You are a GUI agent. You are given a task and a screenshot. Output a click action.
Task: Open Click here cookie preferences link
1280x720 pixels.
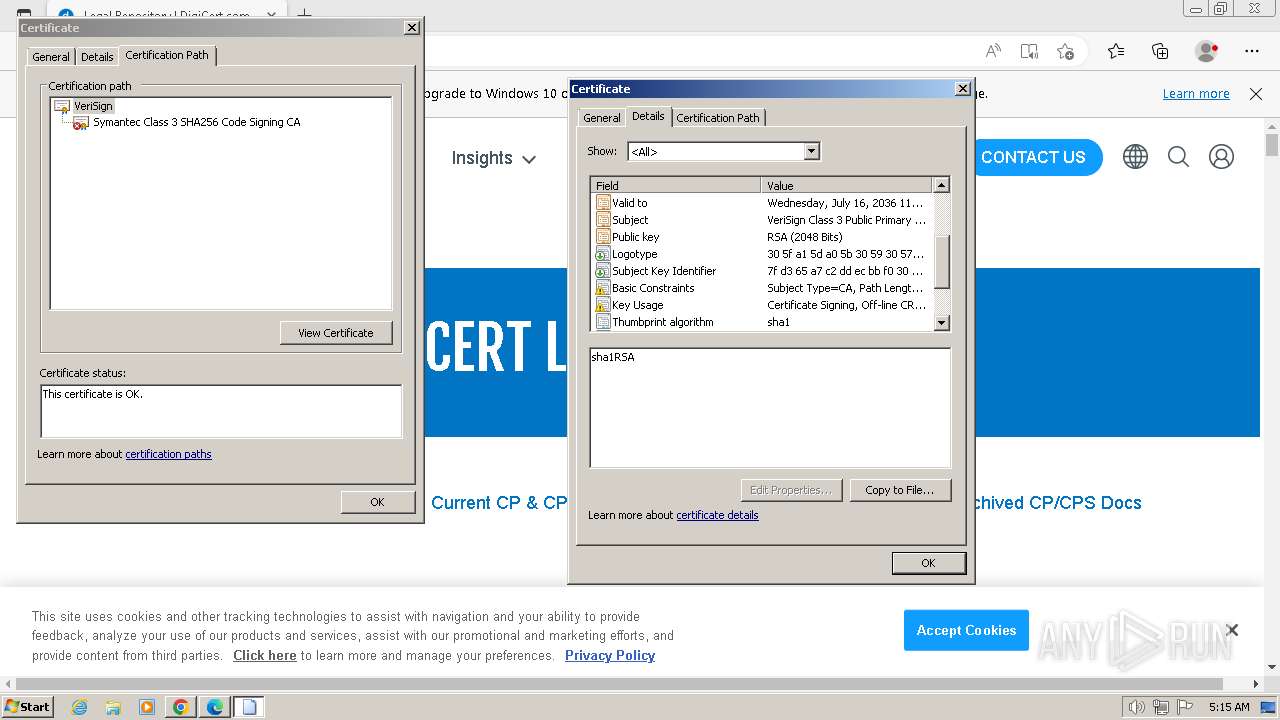pyautogui.click(x=265, y=656)
